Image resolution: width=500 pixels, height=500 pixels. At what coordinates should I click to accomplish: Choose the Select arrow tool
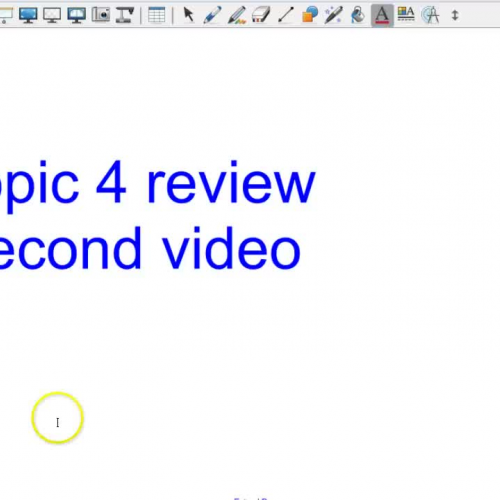pyautogui.click(x=189, y=15)
